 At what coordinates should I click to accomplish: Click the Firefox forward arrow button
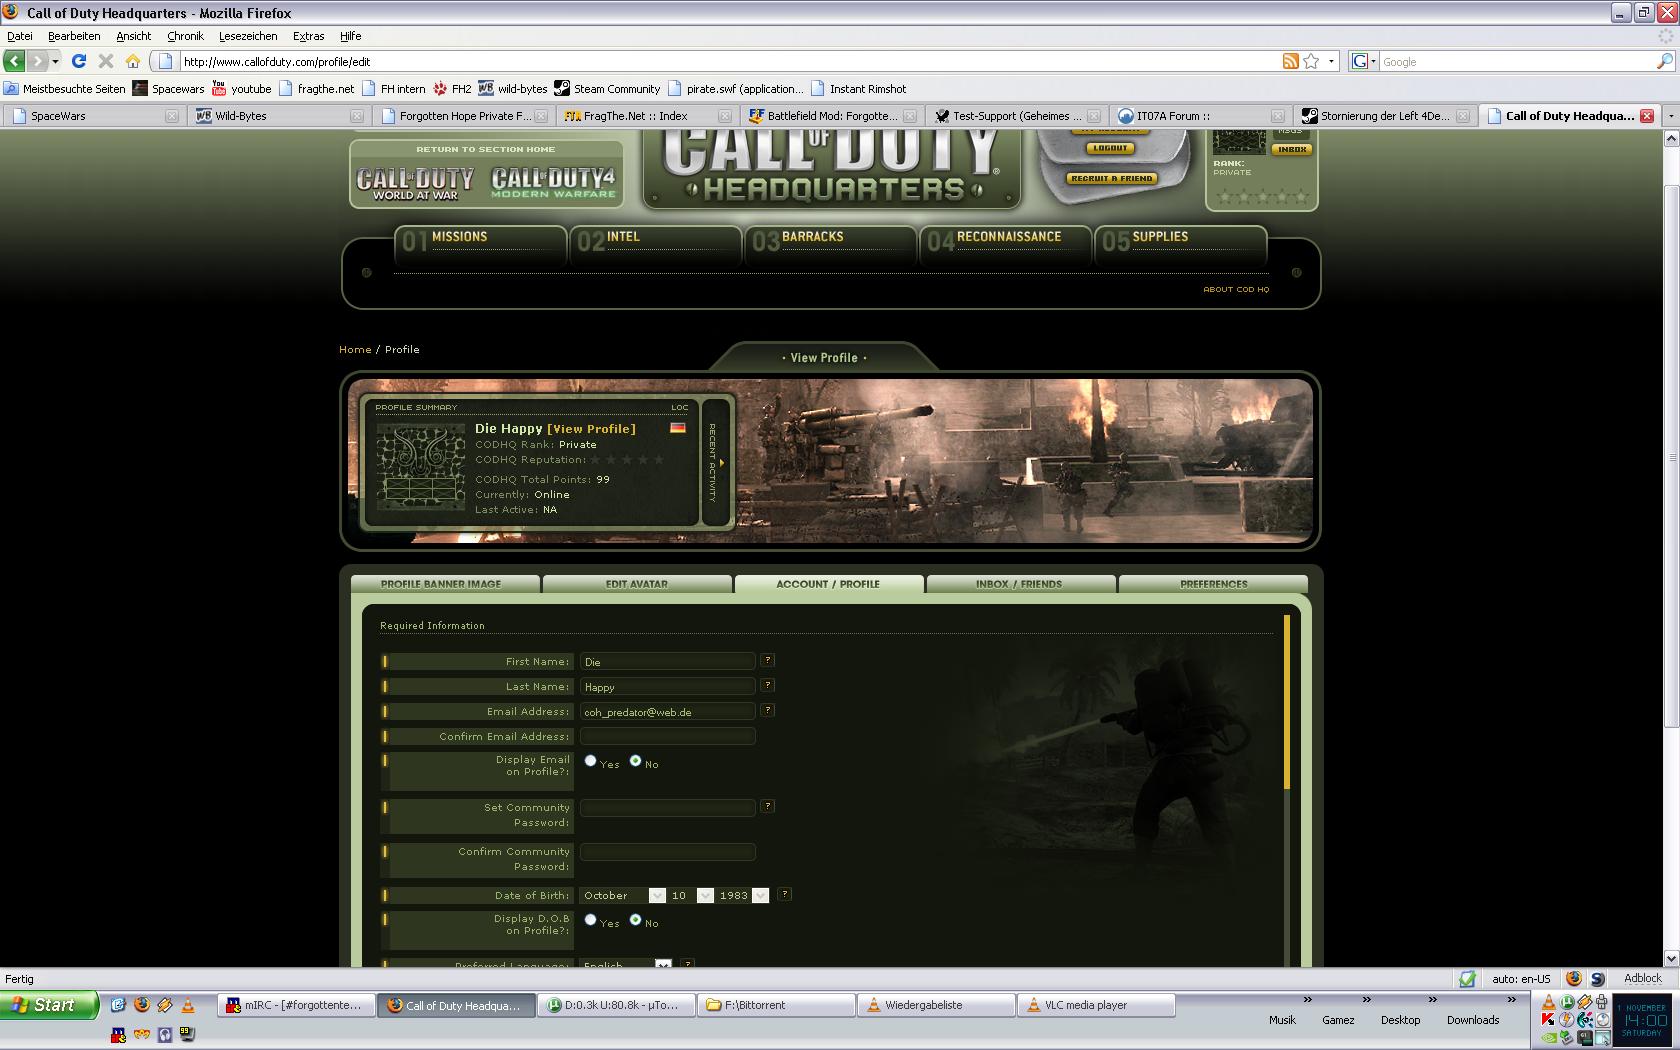37,61
